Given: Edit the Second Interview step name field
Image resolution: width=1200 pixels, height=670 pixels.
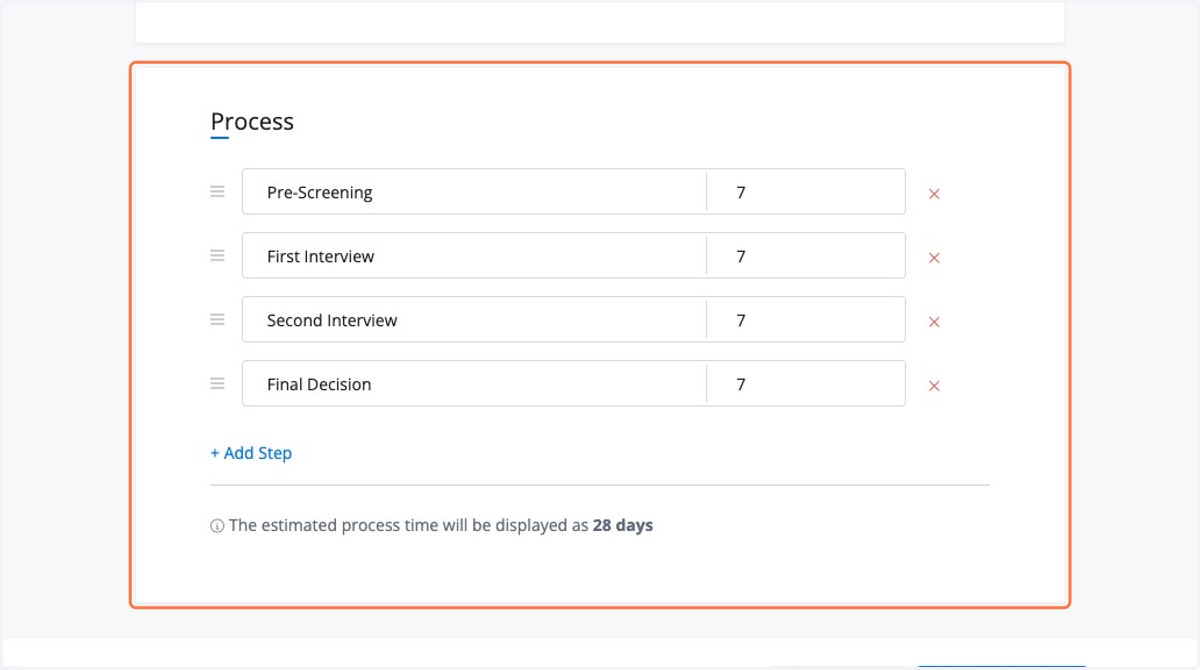Looking at the screenshot, I should pyautogui.click(x=474, y=320).
